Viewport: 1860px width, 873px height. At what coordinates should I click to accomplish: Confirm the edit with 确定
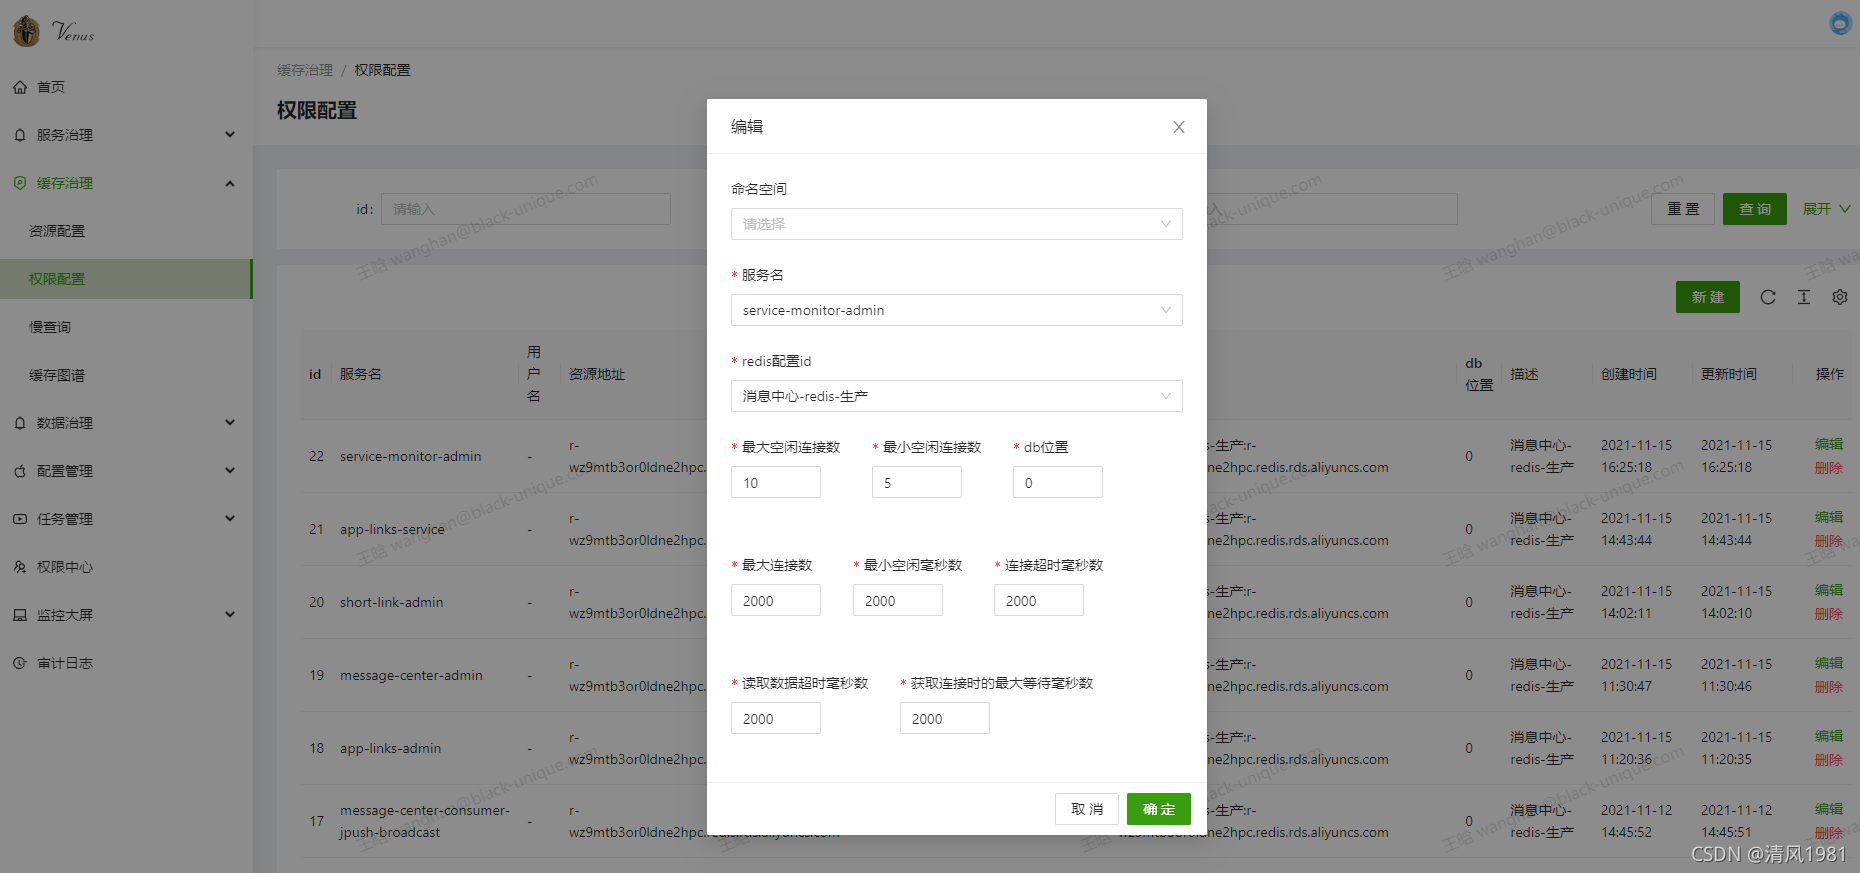(1159, 809)
